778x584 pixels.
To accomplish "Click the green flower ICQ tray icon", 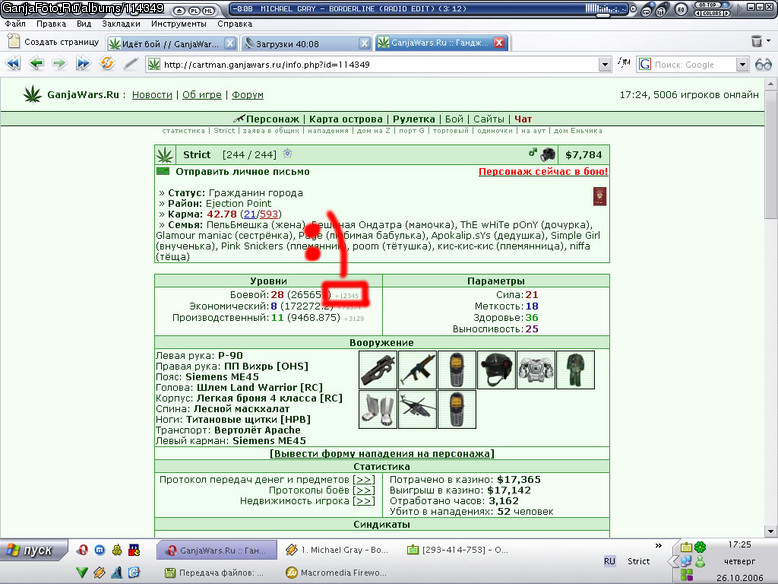I will click(x=700, y=547).
